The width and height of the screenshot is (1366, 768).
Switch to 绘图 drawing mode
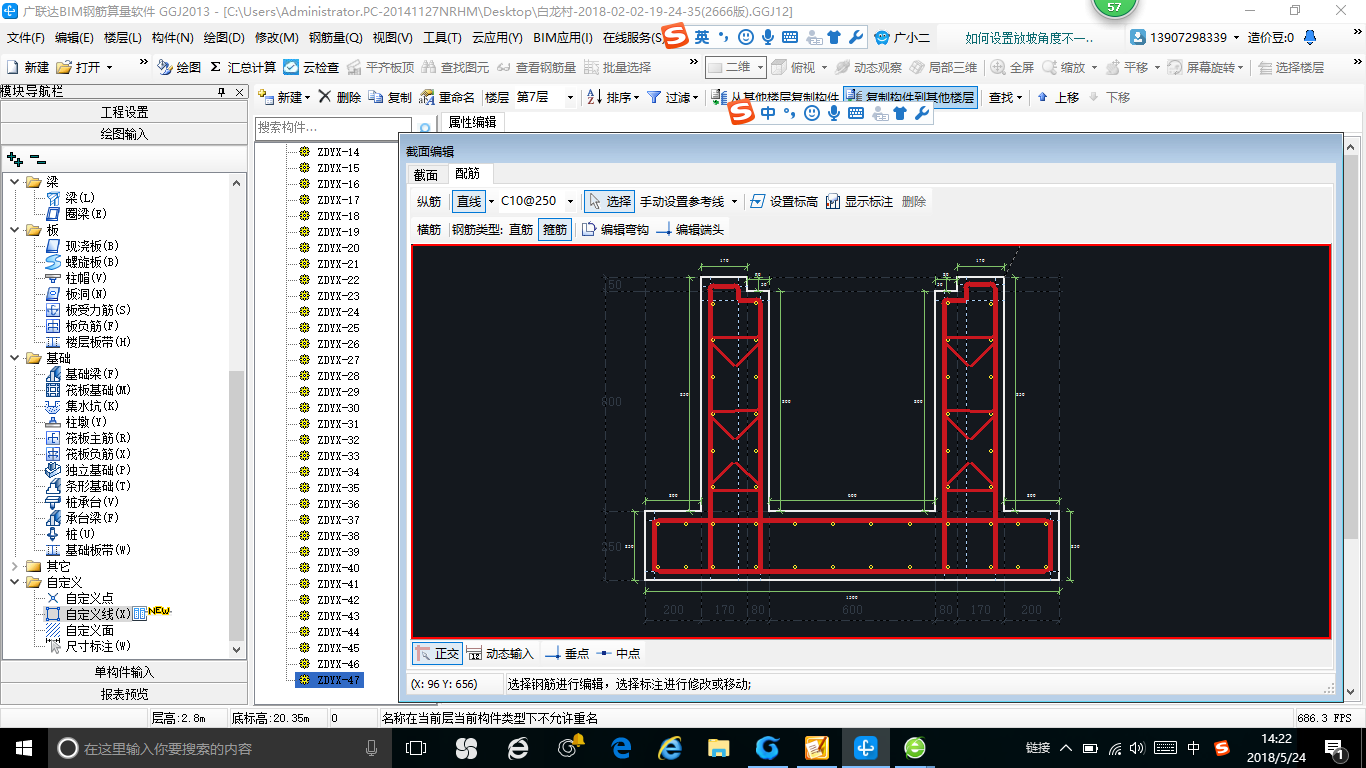click(180, 67)
